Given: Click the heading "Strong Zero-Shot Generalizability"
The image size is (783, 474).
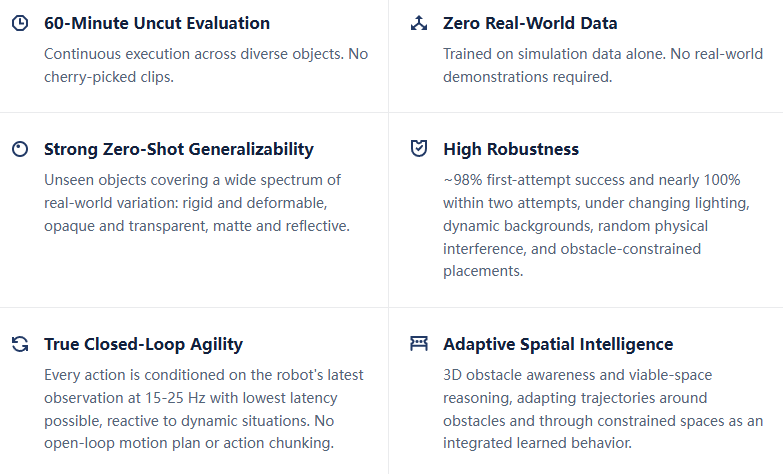Looking at the screenshot, I should click(x=179, y=149).
